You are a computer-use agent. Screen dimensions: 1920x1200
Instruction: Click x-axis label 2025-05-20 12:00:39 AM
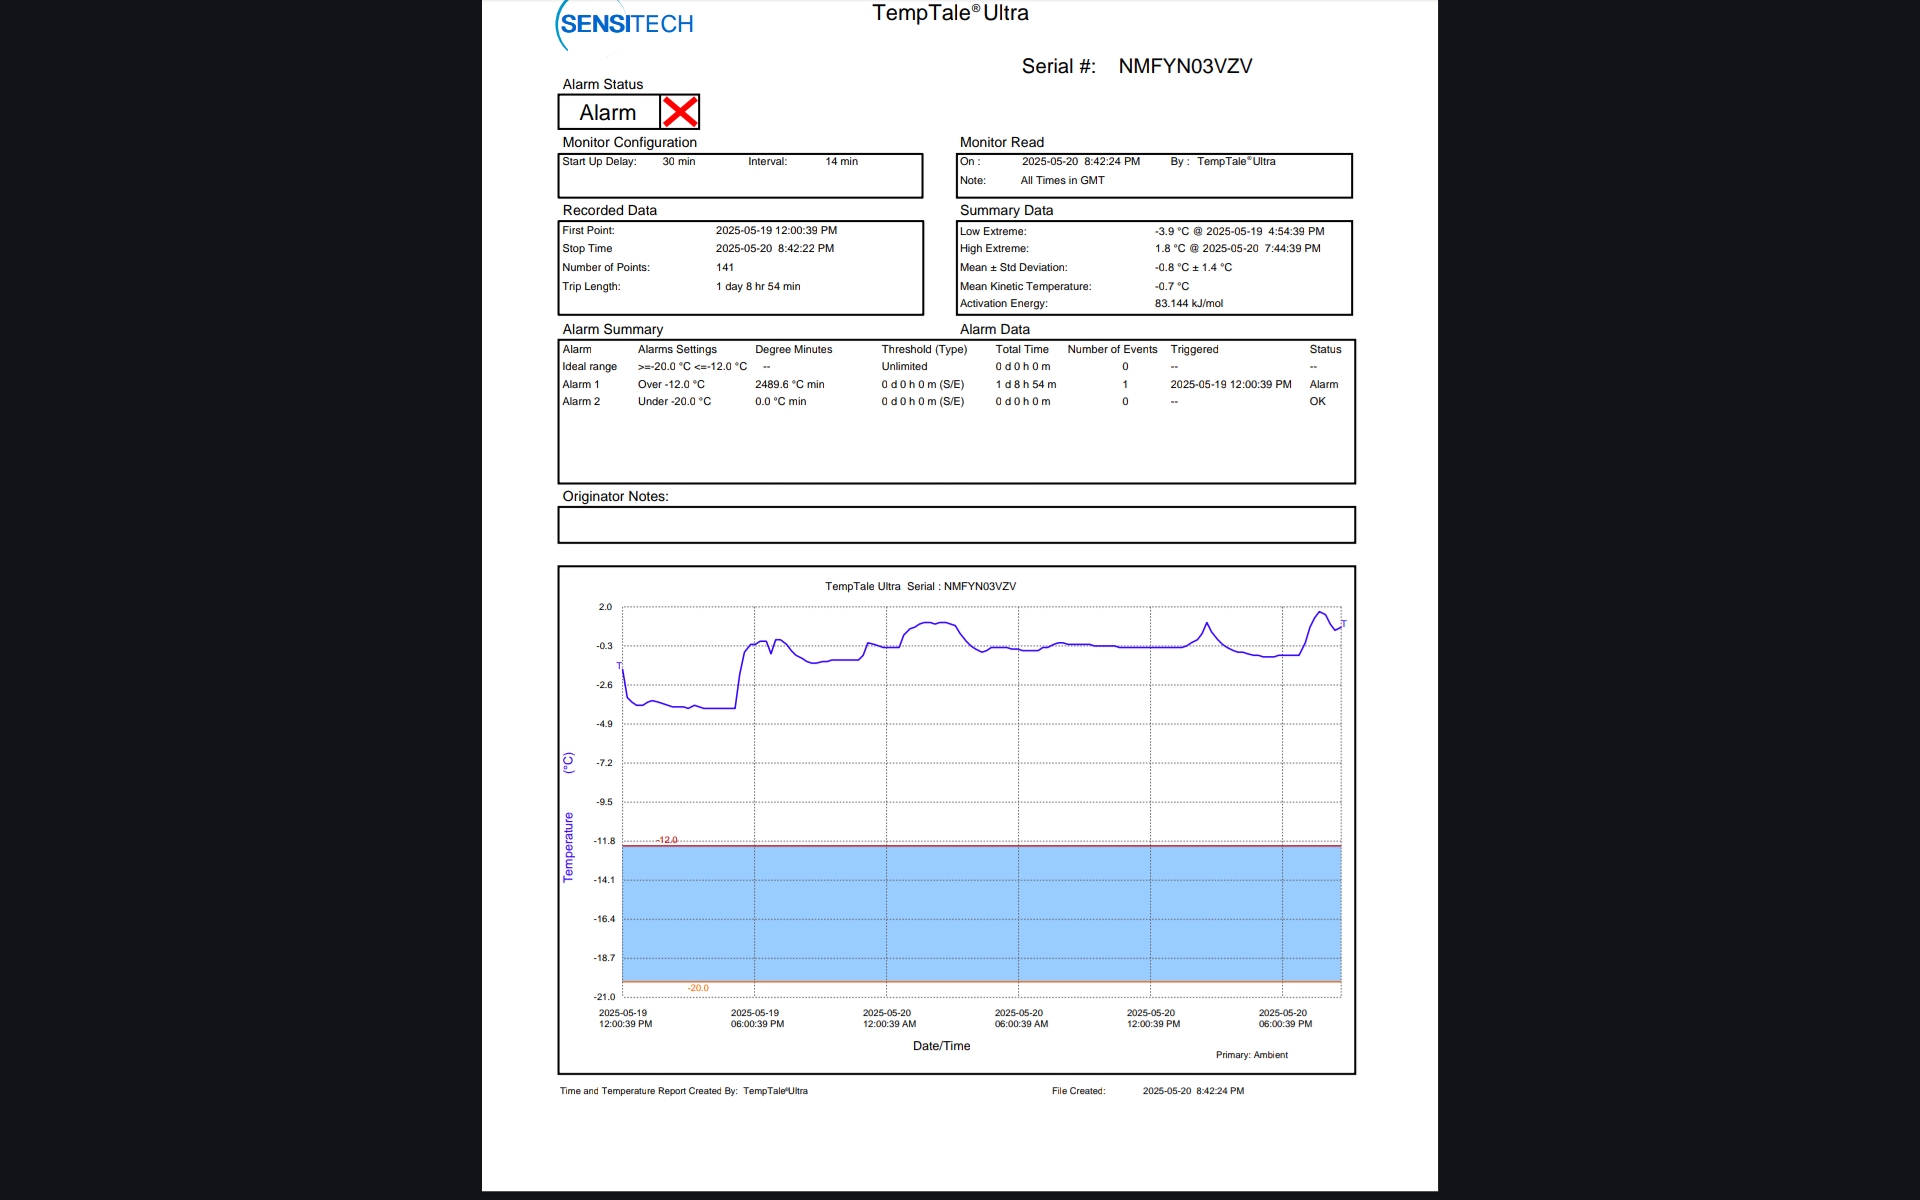(x=889, y=1018)
